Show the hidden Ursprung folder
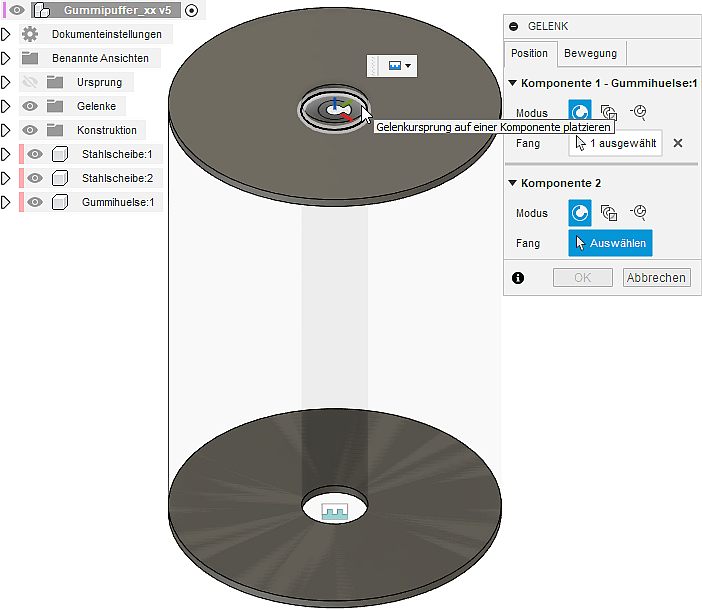The width and height of the screenshot is (702, 610). click(x=30, y=82)
